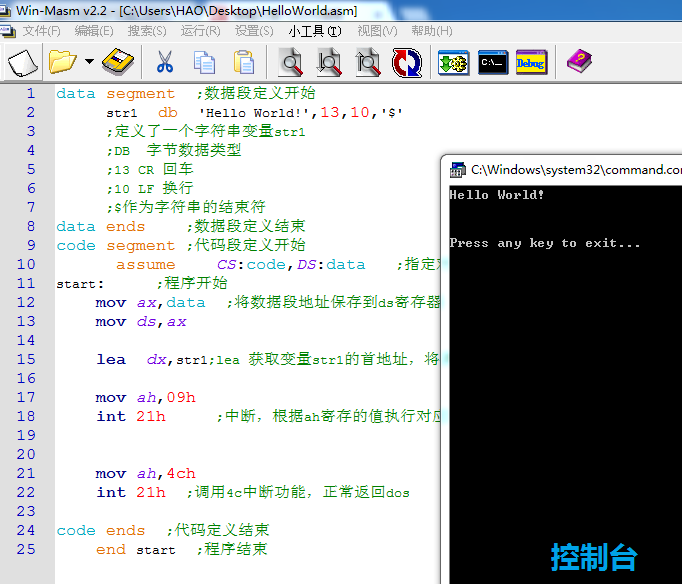The width and height of the screenshot is (682, 584).
Task: Expand the open-folder dropdown arrow
Action: point(89,61)
